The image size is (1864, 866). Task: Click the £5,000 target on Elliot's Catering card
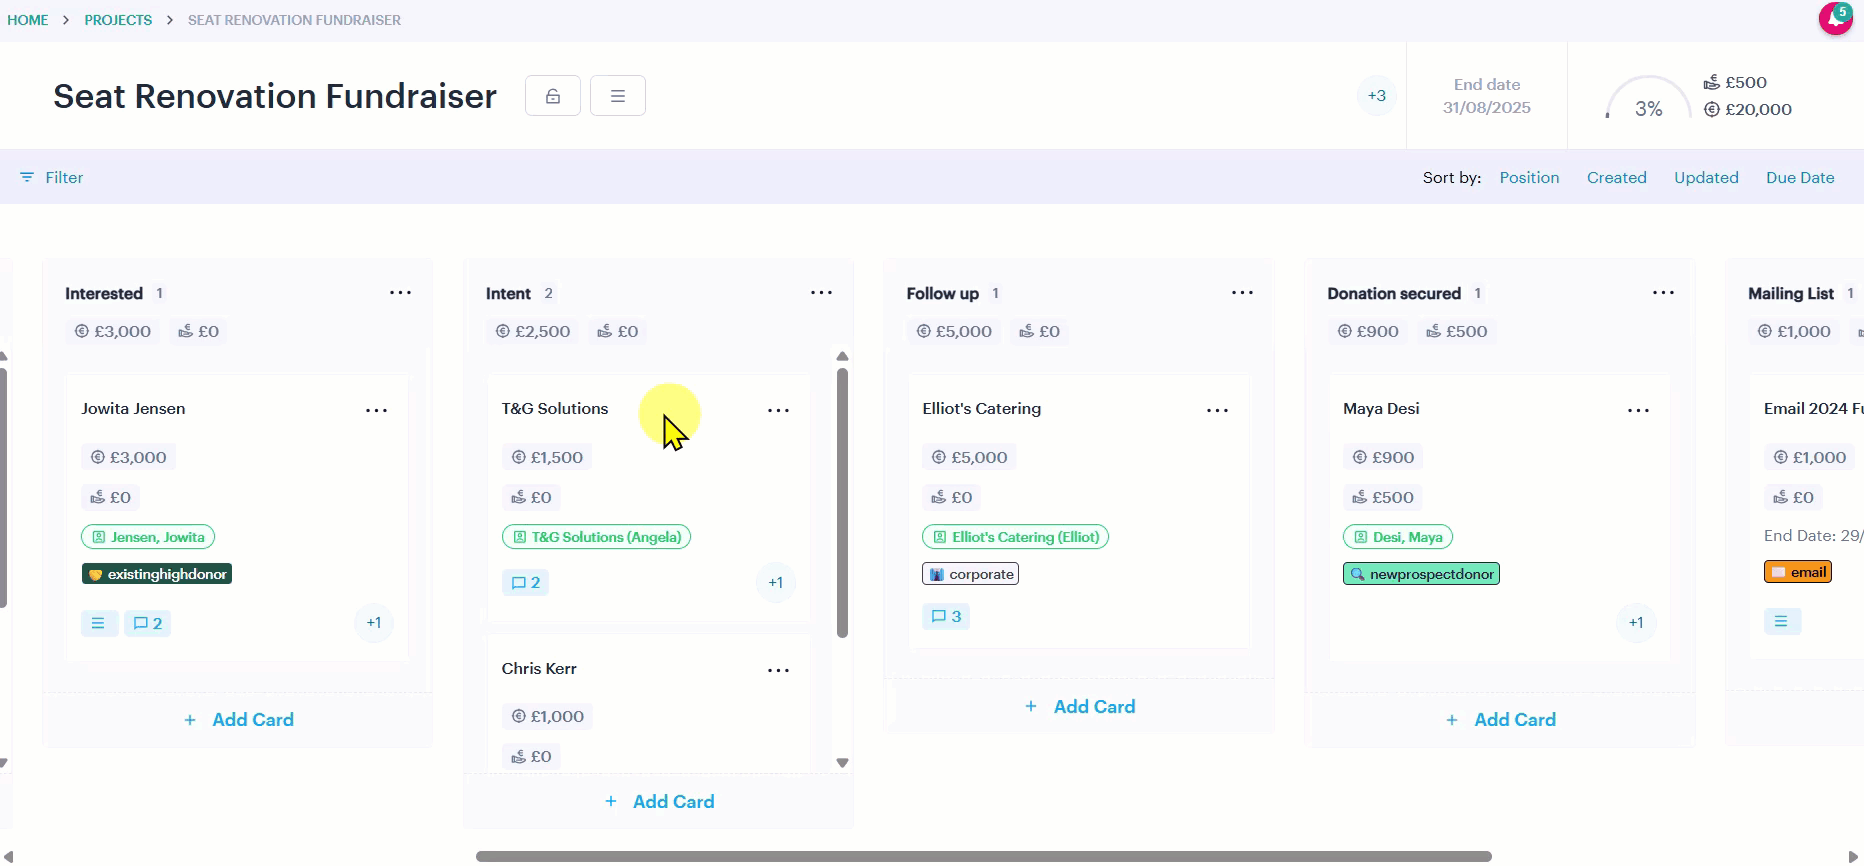(969, 457)
